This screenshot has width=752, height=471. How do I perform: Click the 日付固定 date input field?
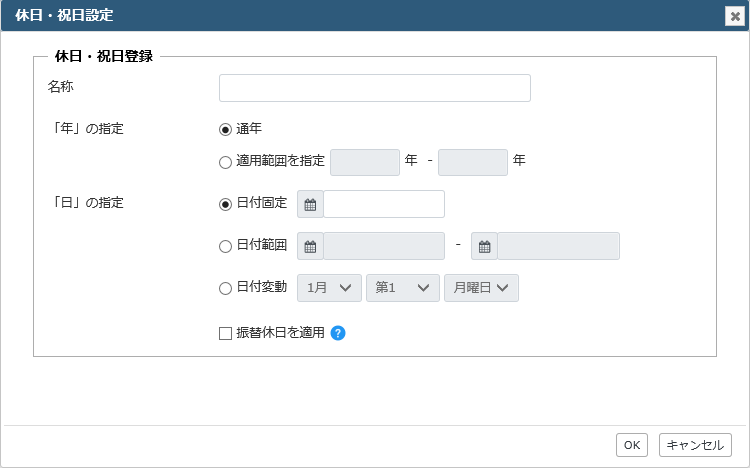click(384, 204)
